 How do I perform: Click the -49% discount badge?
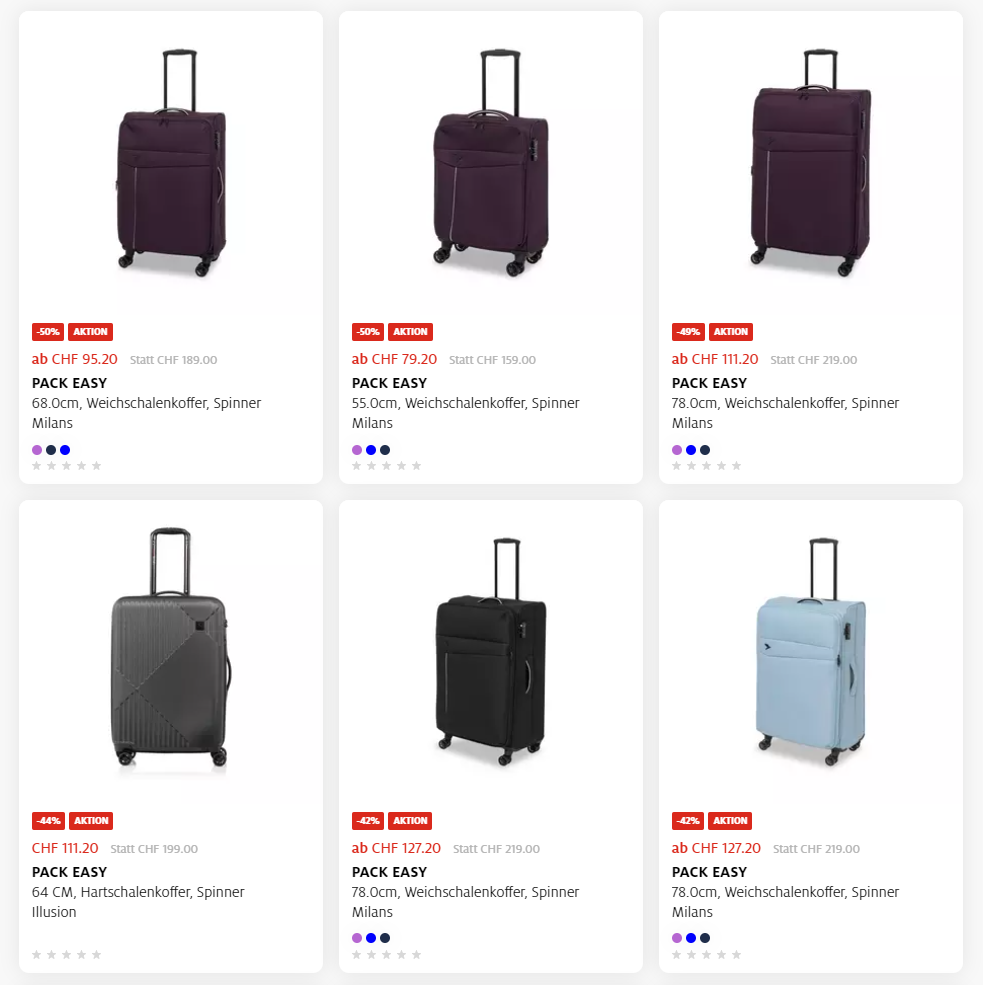pos(688,332)
